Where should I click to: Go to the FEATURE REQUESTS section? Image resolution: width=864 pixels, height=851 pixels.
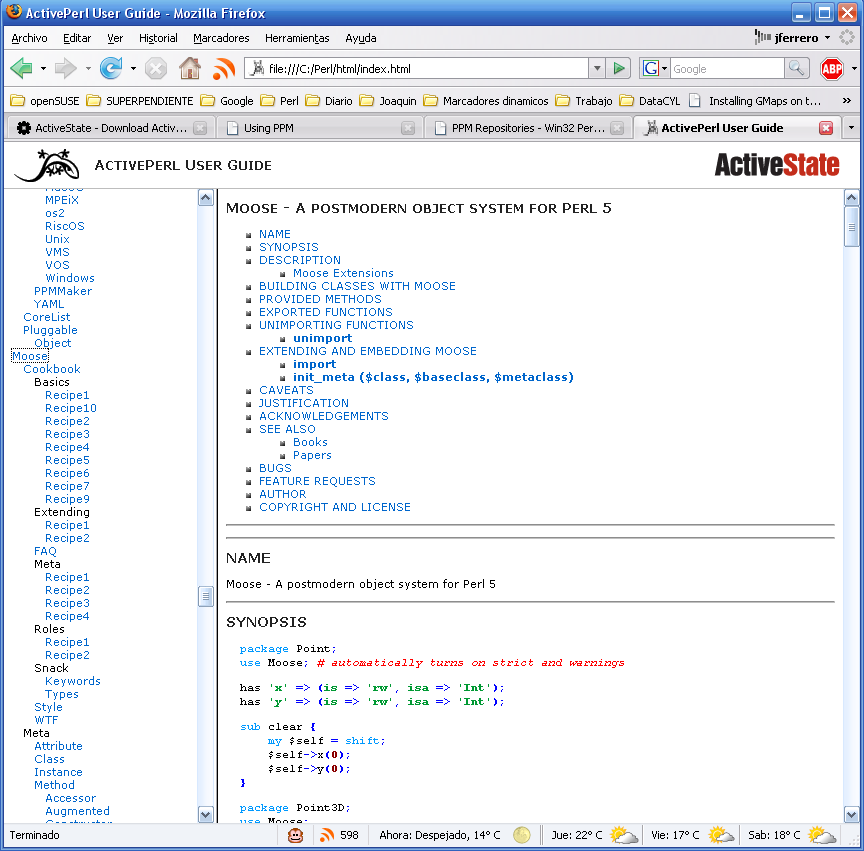point(317,481)
